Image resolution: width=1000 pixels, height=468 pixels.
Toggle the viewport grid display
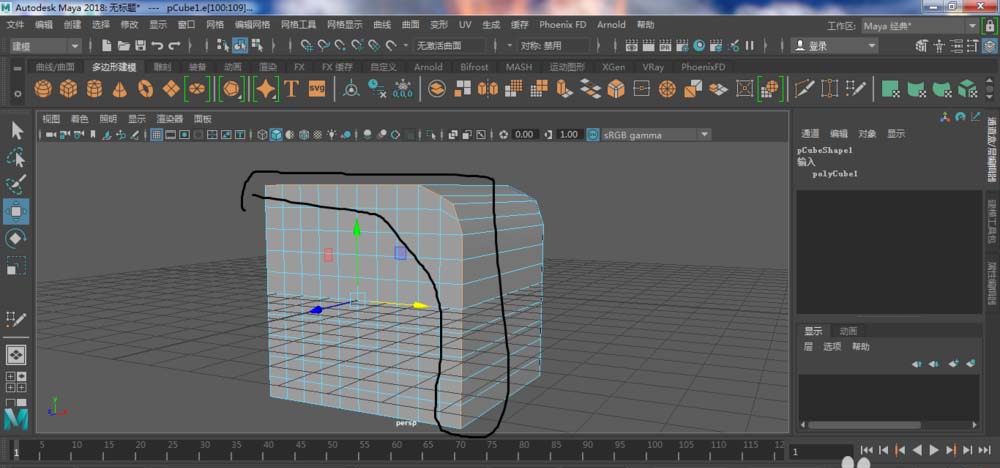click(157, 134)
